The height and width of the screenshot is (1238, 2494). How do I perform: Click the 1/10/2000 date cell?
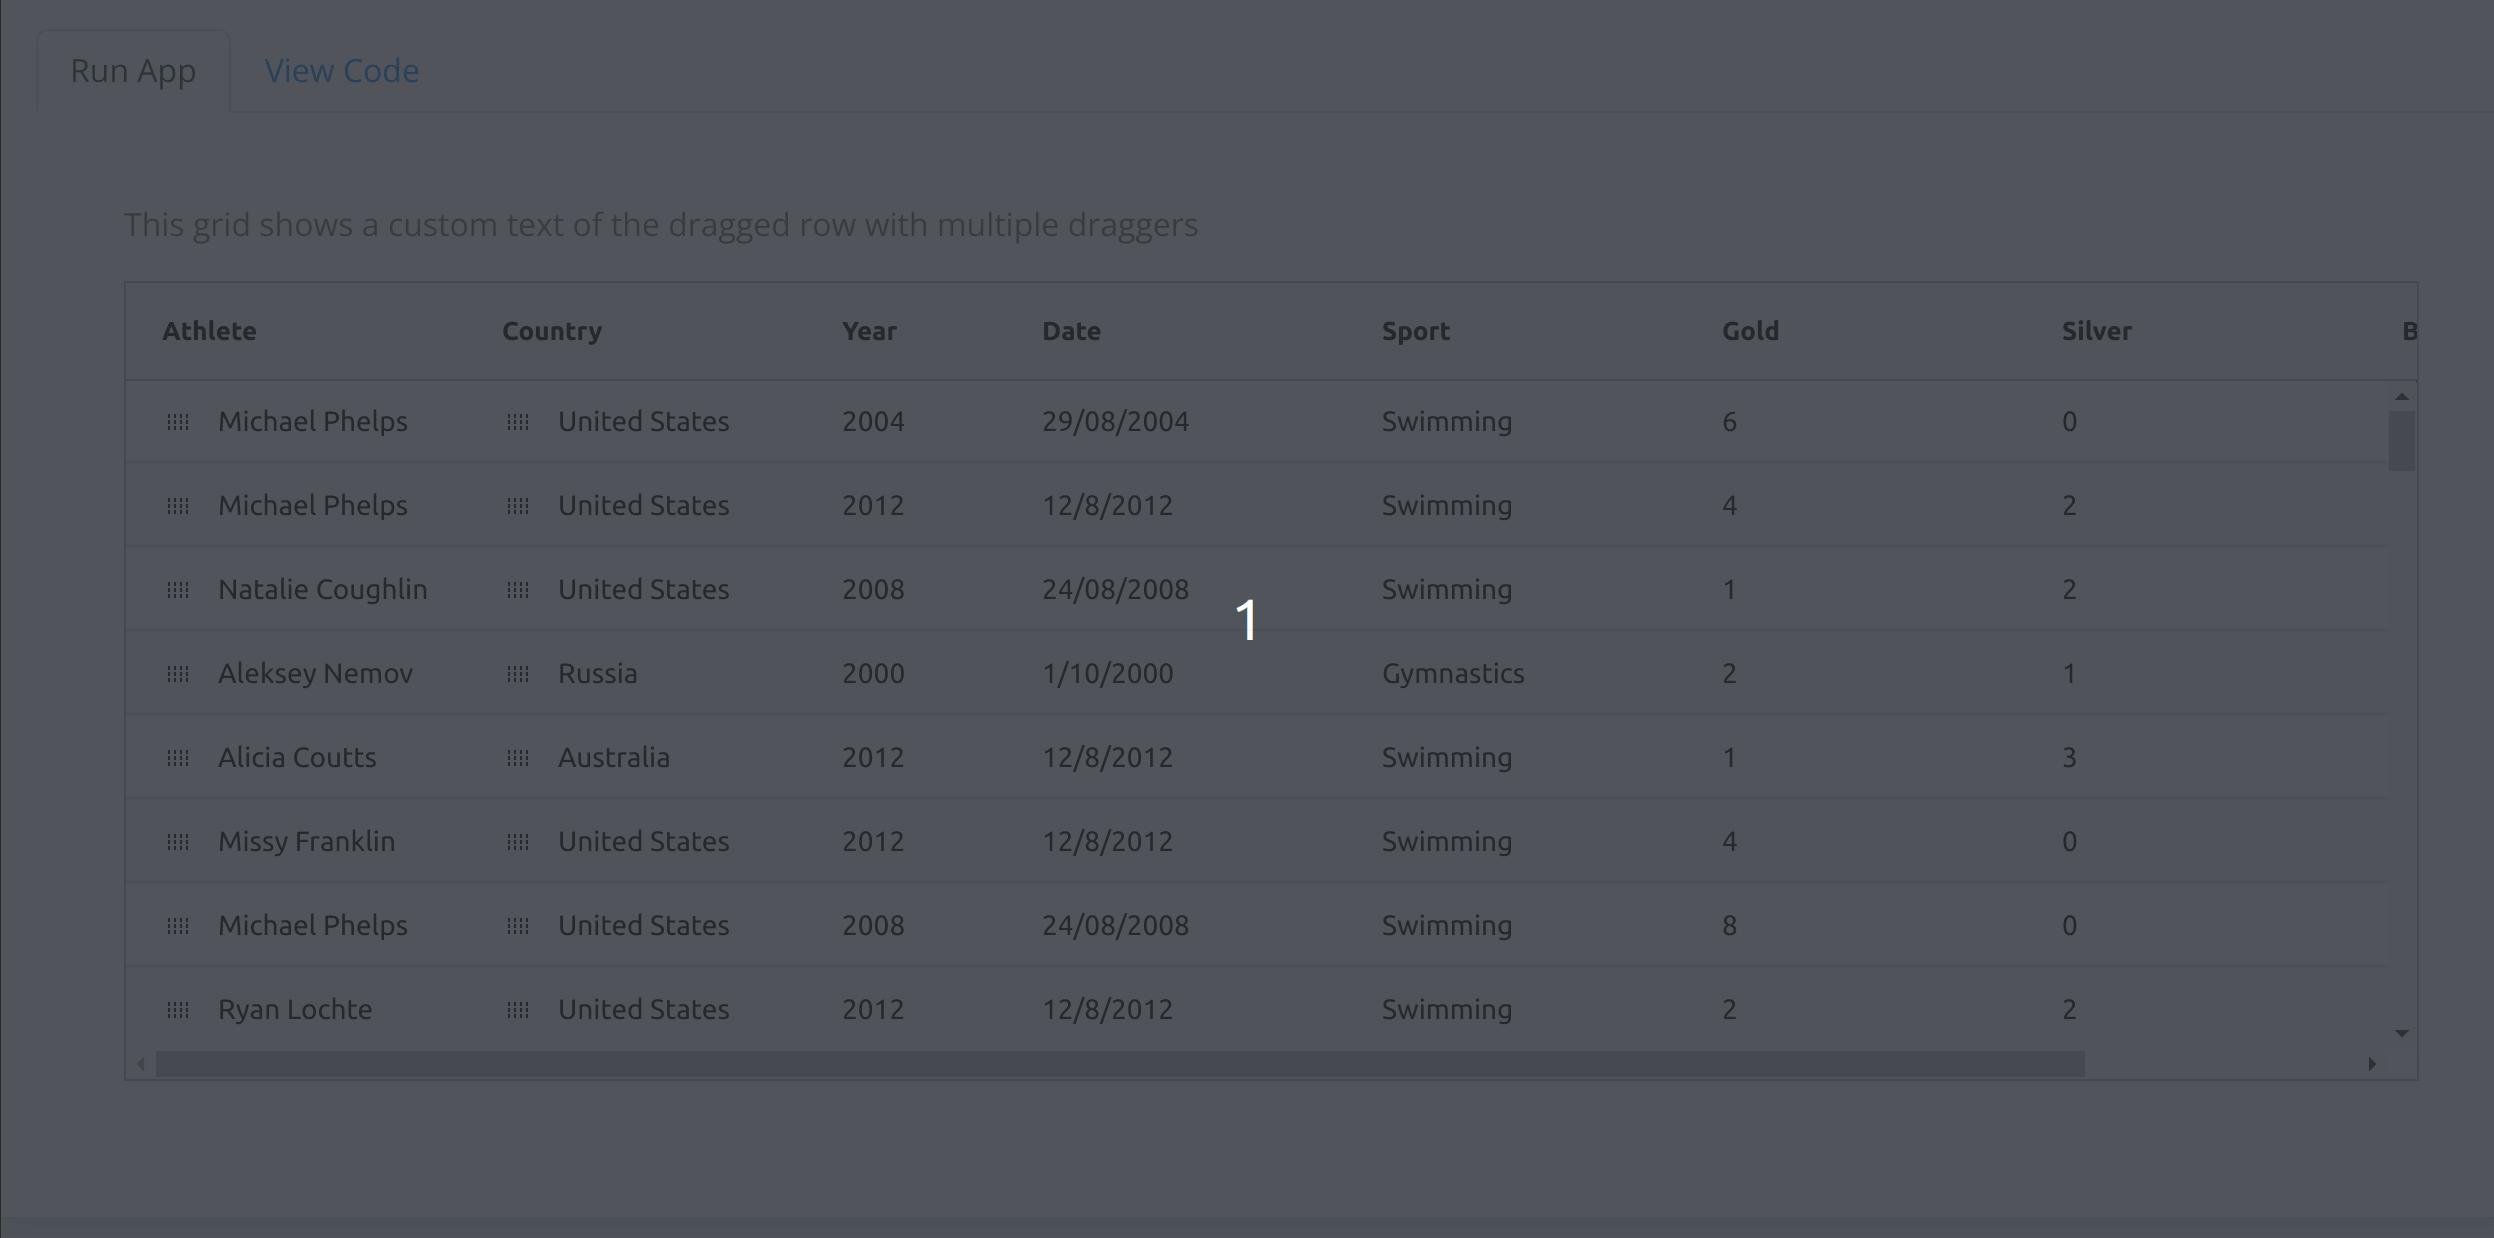tap(1108, 674)
